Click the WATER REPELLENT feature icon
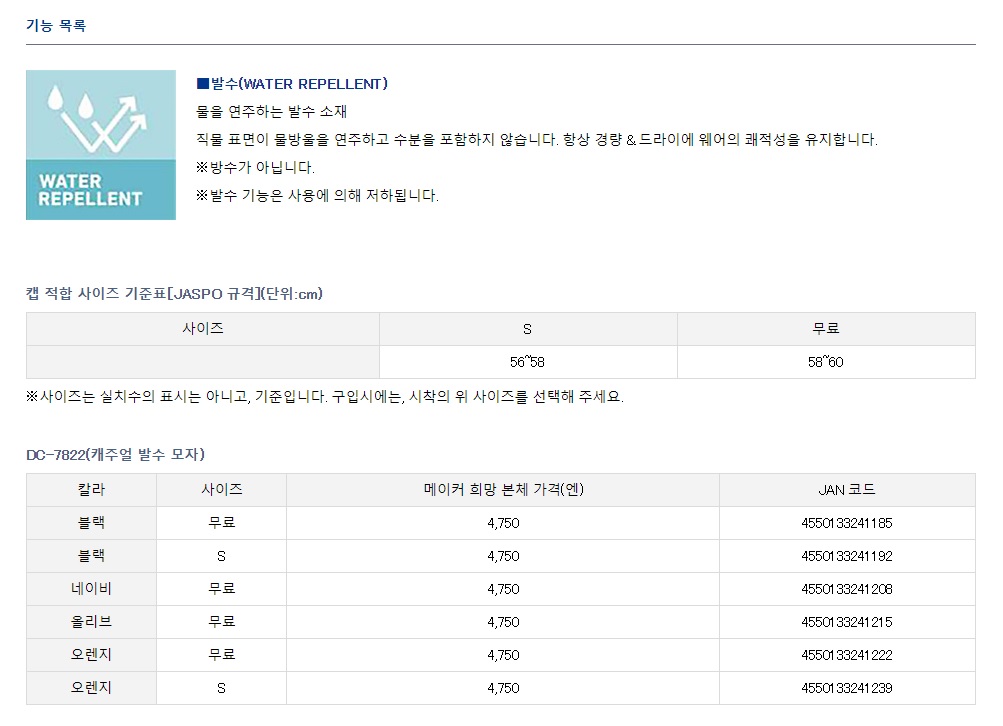Image resolution: width=1003 pixels, height=726 pixels. (x=100, y=145)
